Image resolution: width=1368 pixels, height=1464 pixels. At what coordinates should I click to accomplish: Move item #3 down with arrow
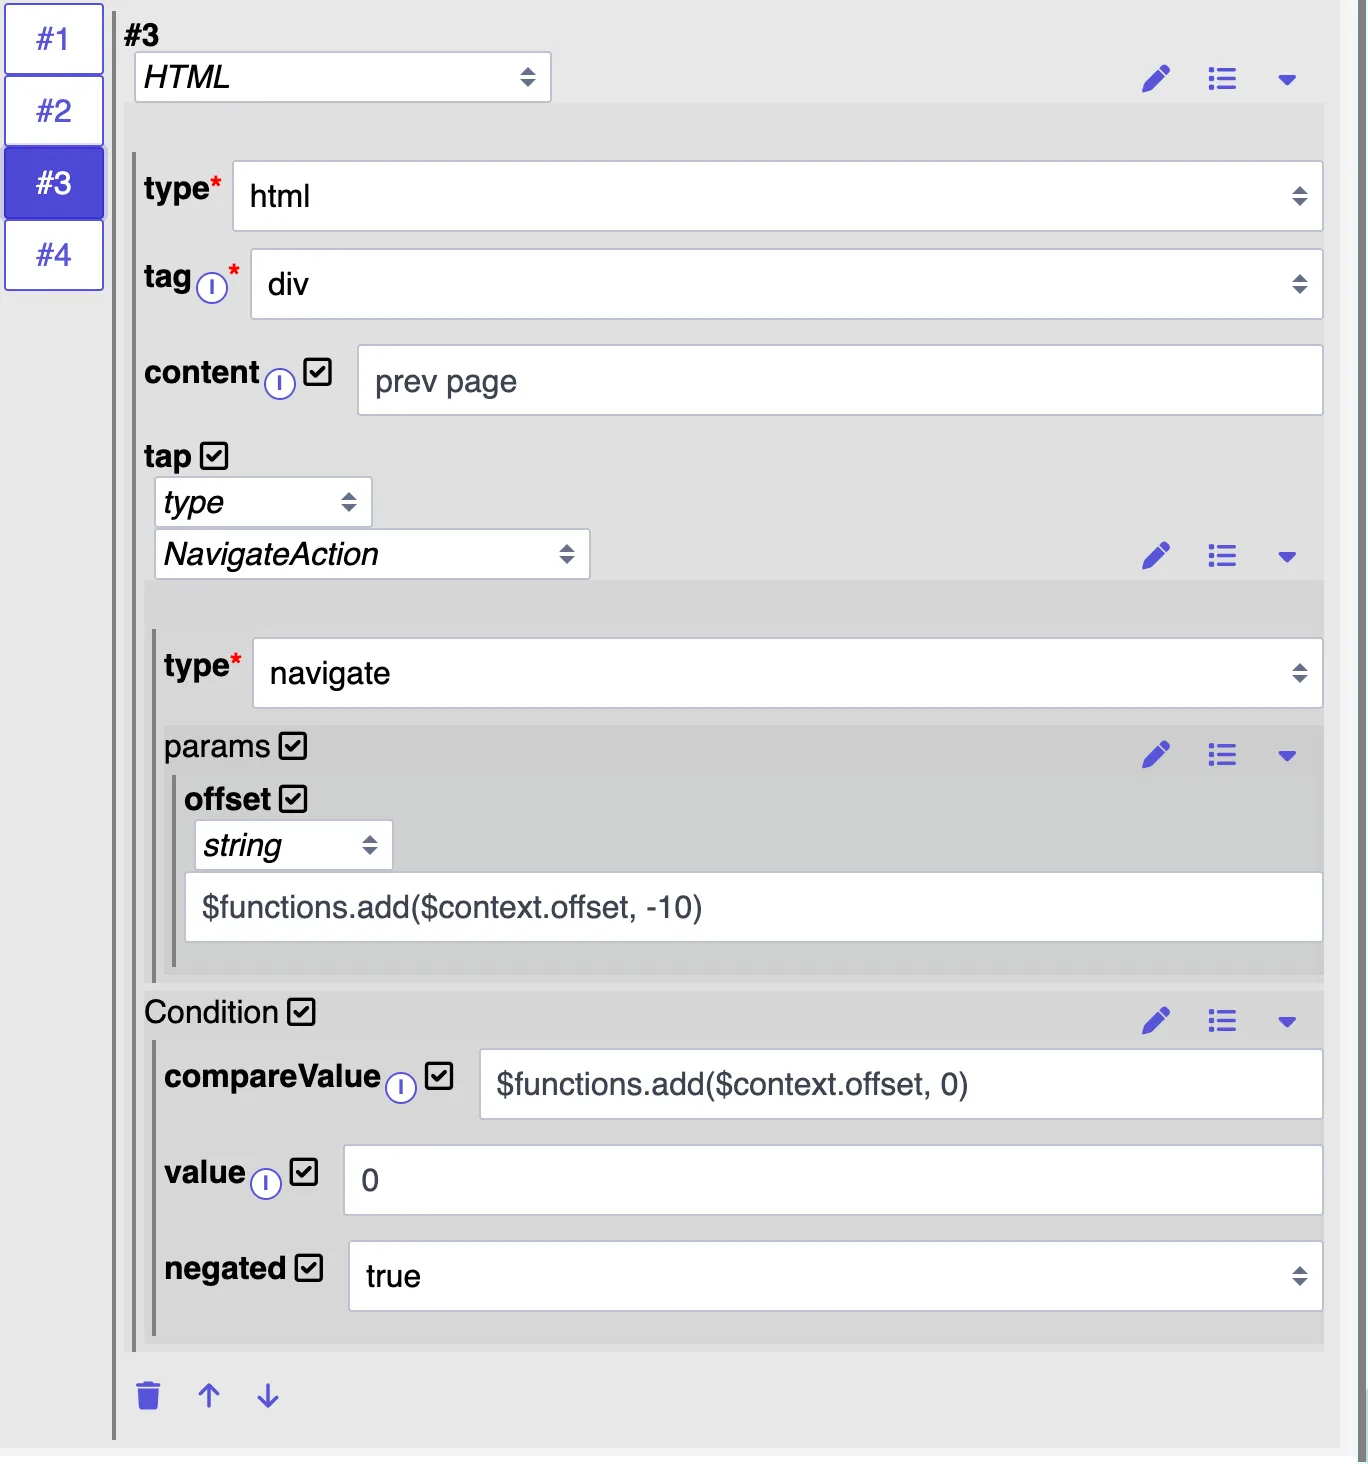click(x=268, y=1395)
